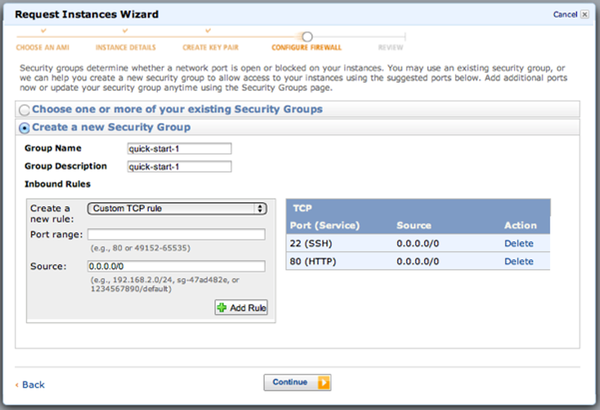Click the '80 (HTTP)' port cell
600x410 pixels.
click(313, 261)
